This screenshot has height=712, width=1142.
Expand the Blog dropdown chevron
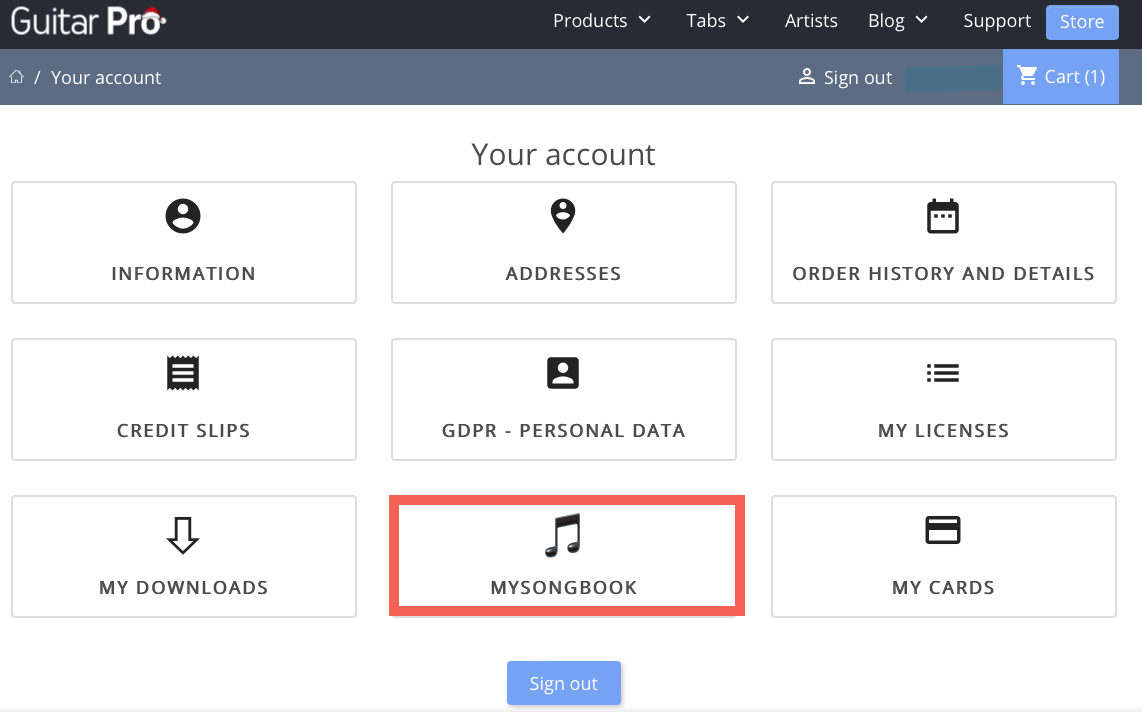[921, 20]
